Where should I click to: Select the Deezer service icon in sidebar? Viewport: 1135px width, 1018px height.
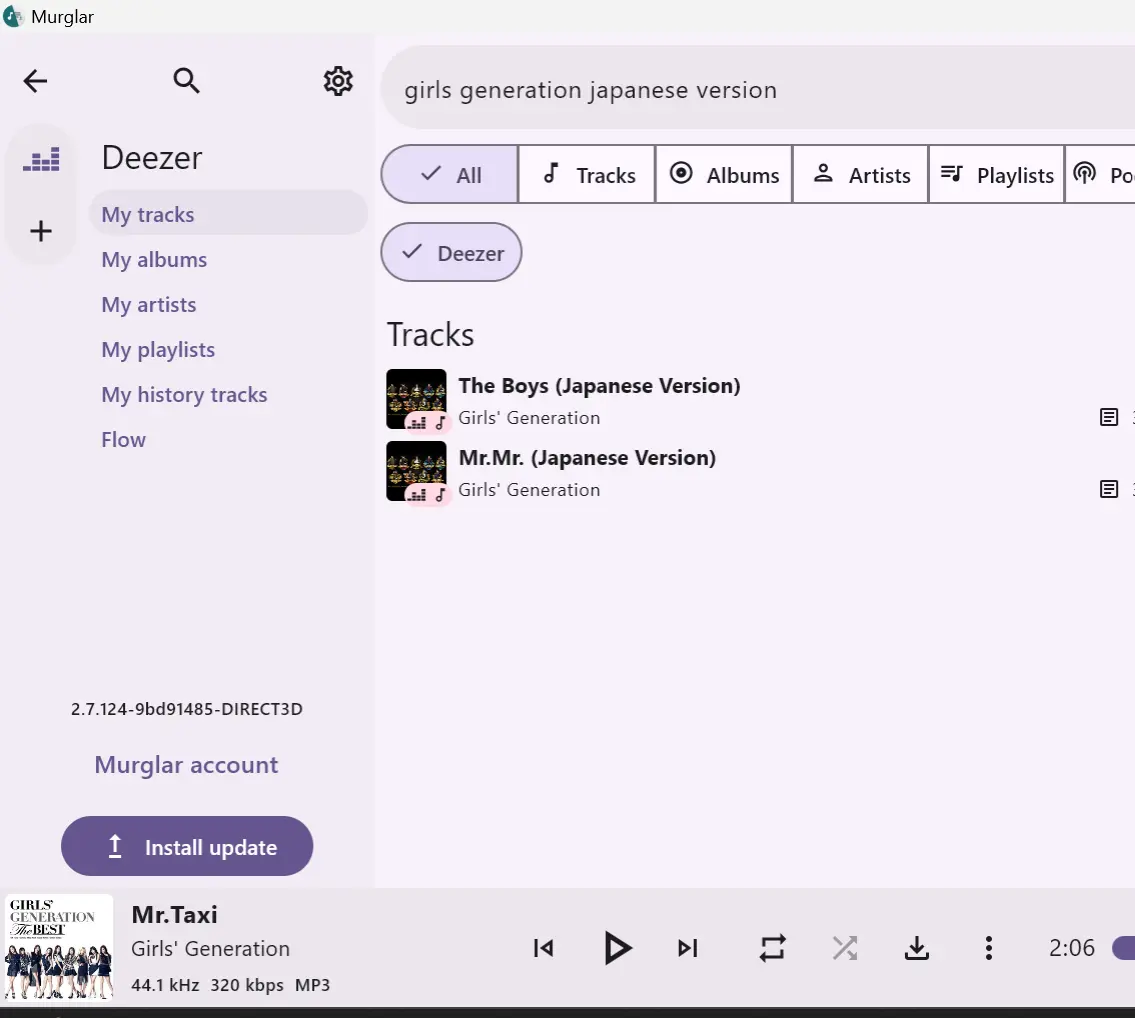(41, 160)
